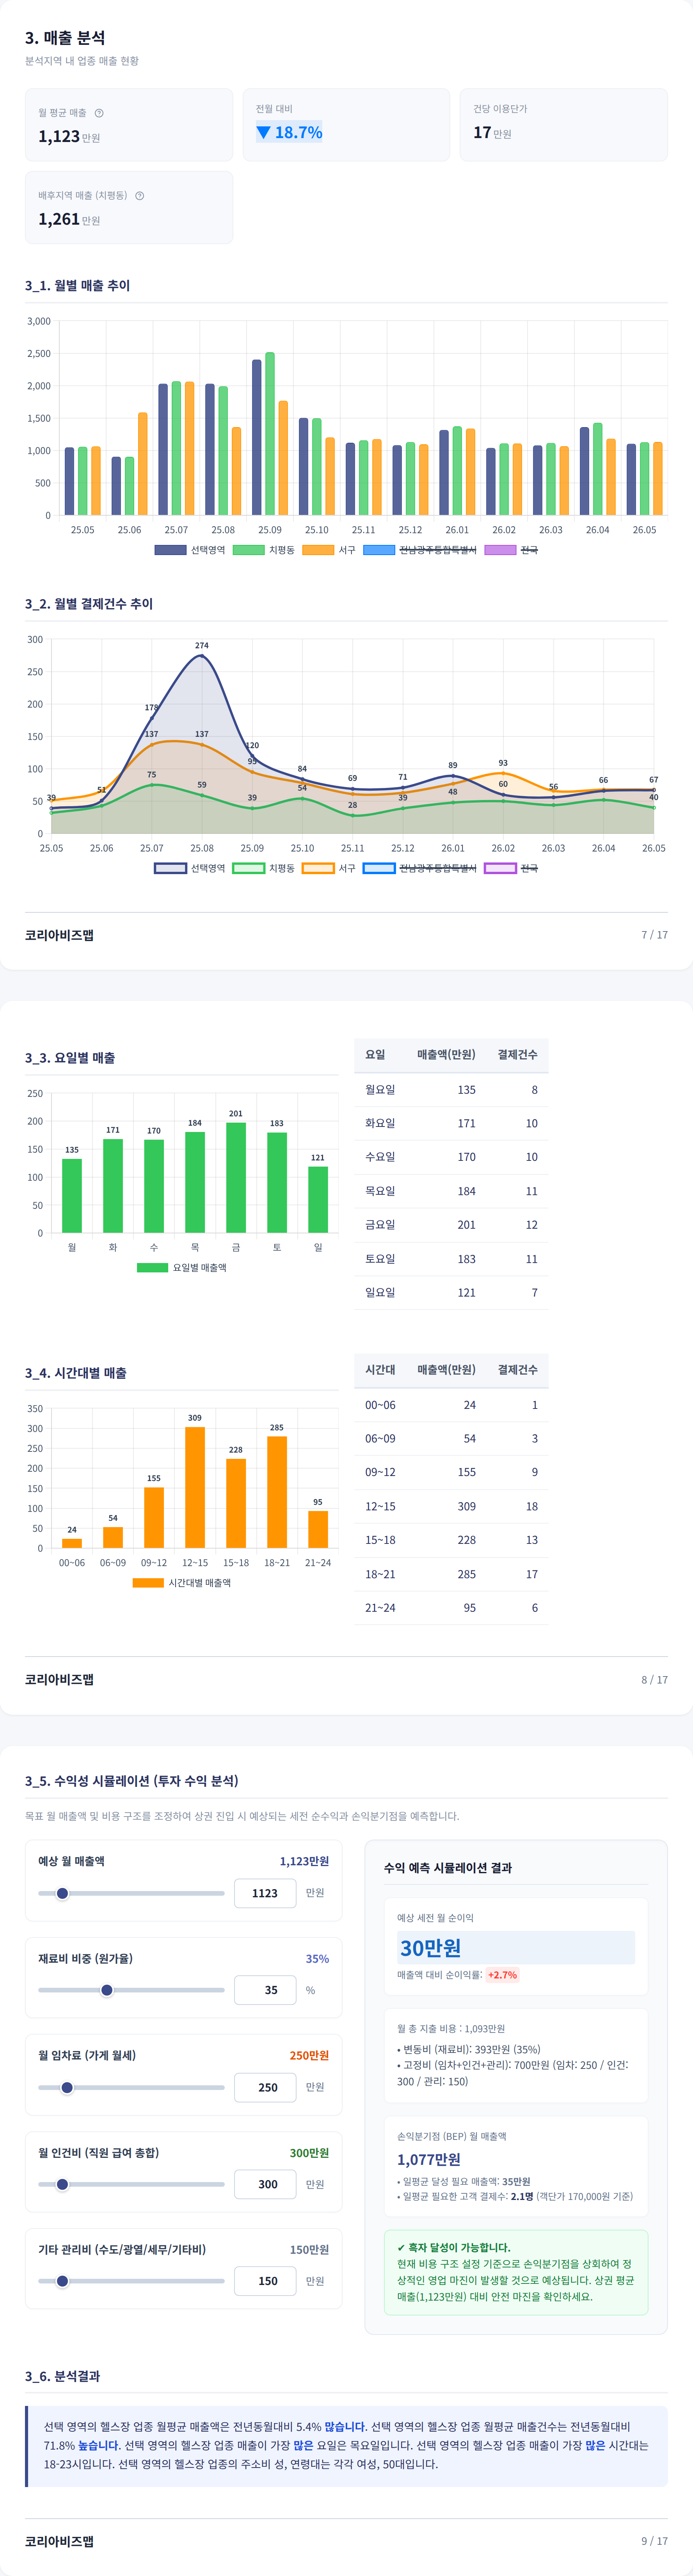
Task: Click the 수요일 table row
Action: pos(451,1157)
